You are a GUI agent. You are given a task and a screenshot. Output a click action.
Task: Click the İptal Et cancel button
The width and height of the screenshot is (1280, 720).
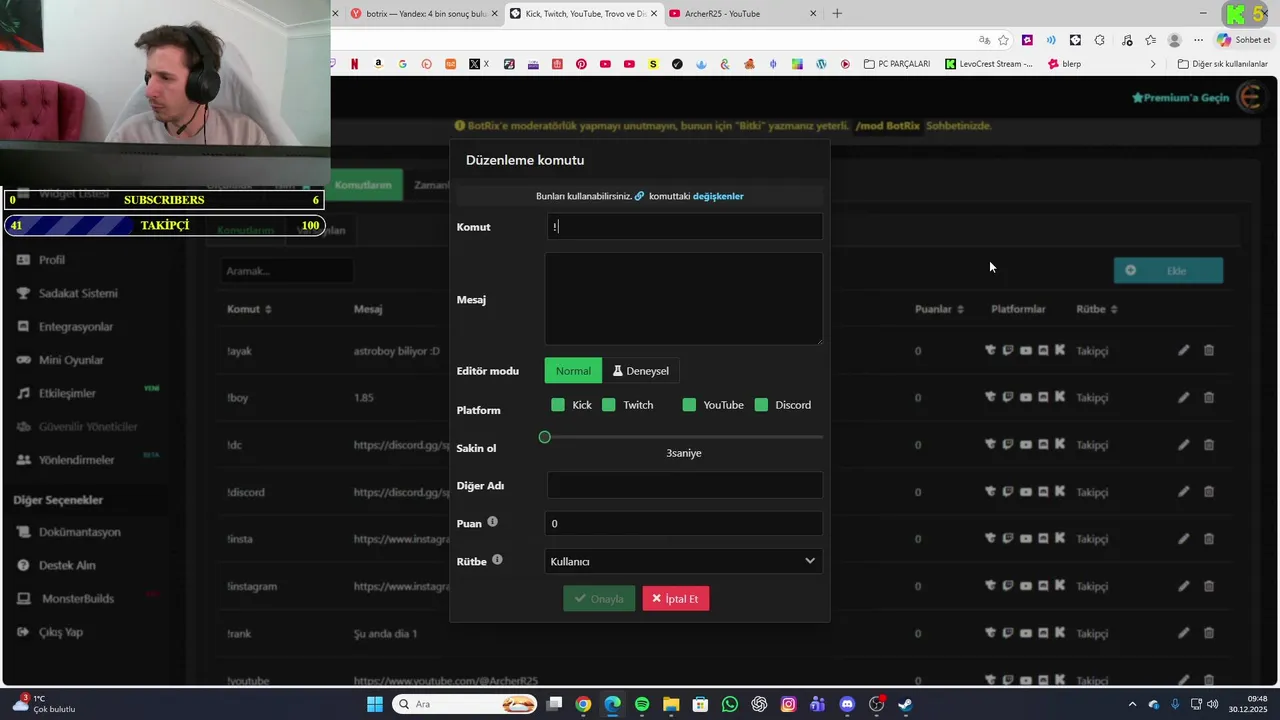pyautogui.click(x=676, y=599)
